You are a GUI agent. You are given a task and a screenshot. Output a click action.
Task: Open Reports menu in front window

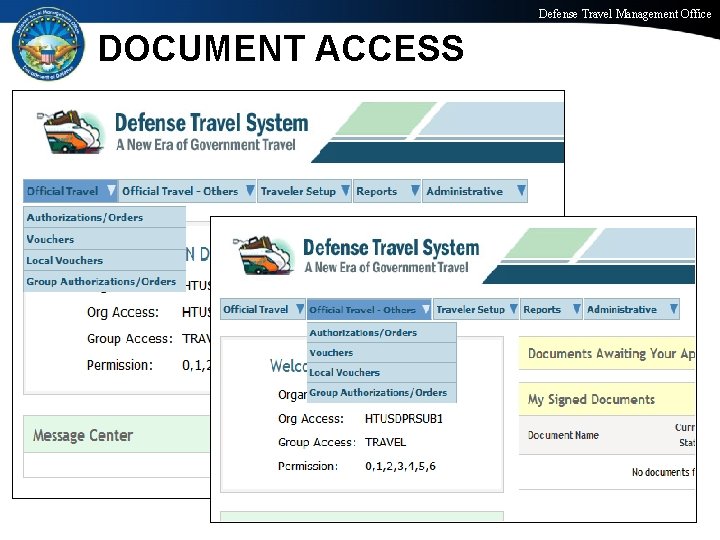(551, 309)
